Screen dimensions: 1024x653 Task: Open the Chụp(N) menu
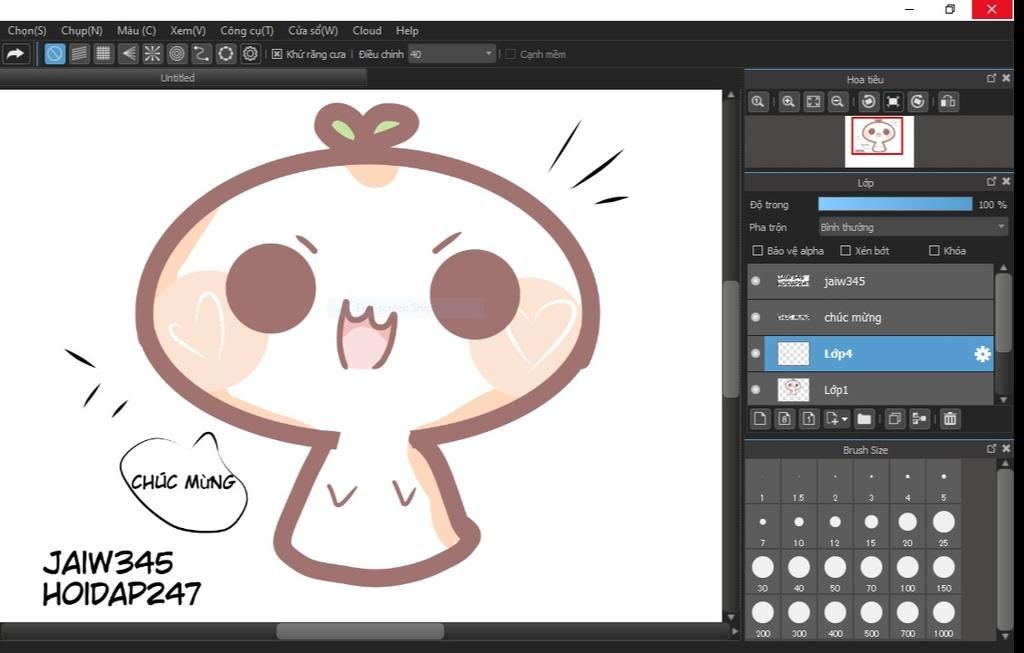coord(82,31)
